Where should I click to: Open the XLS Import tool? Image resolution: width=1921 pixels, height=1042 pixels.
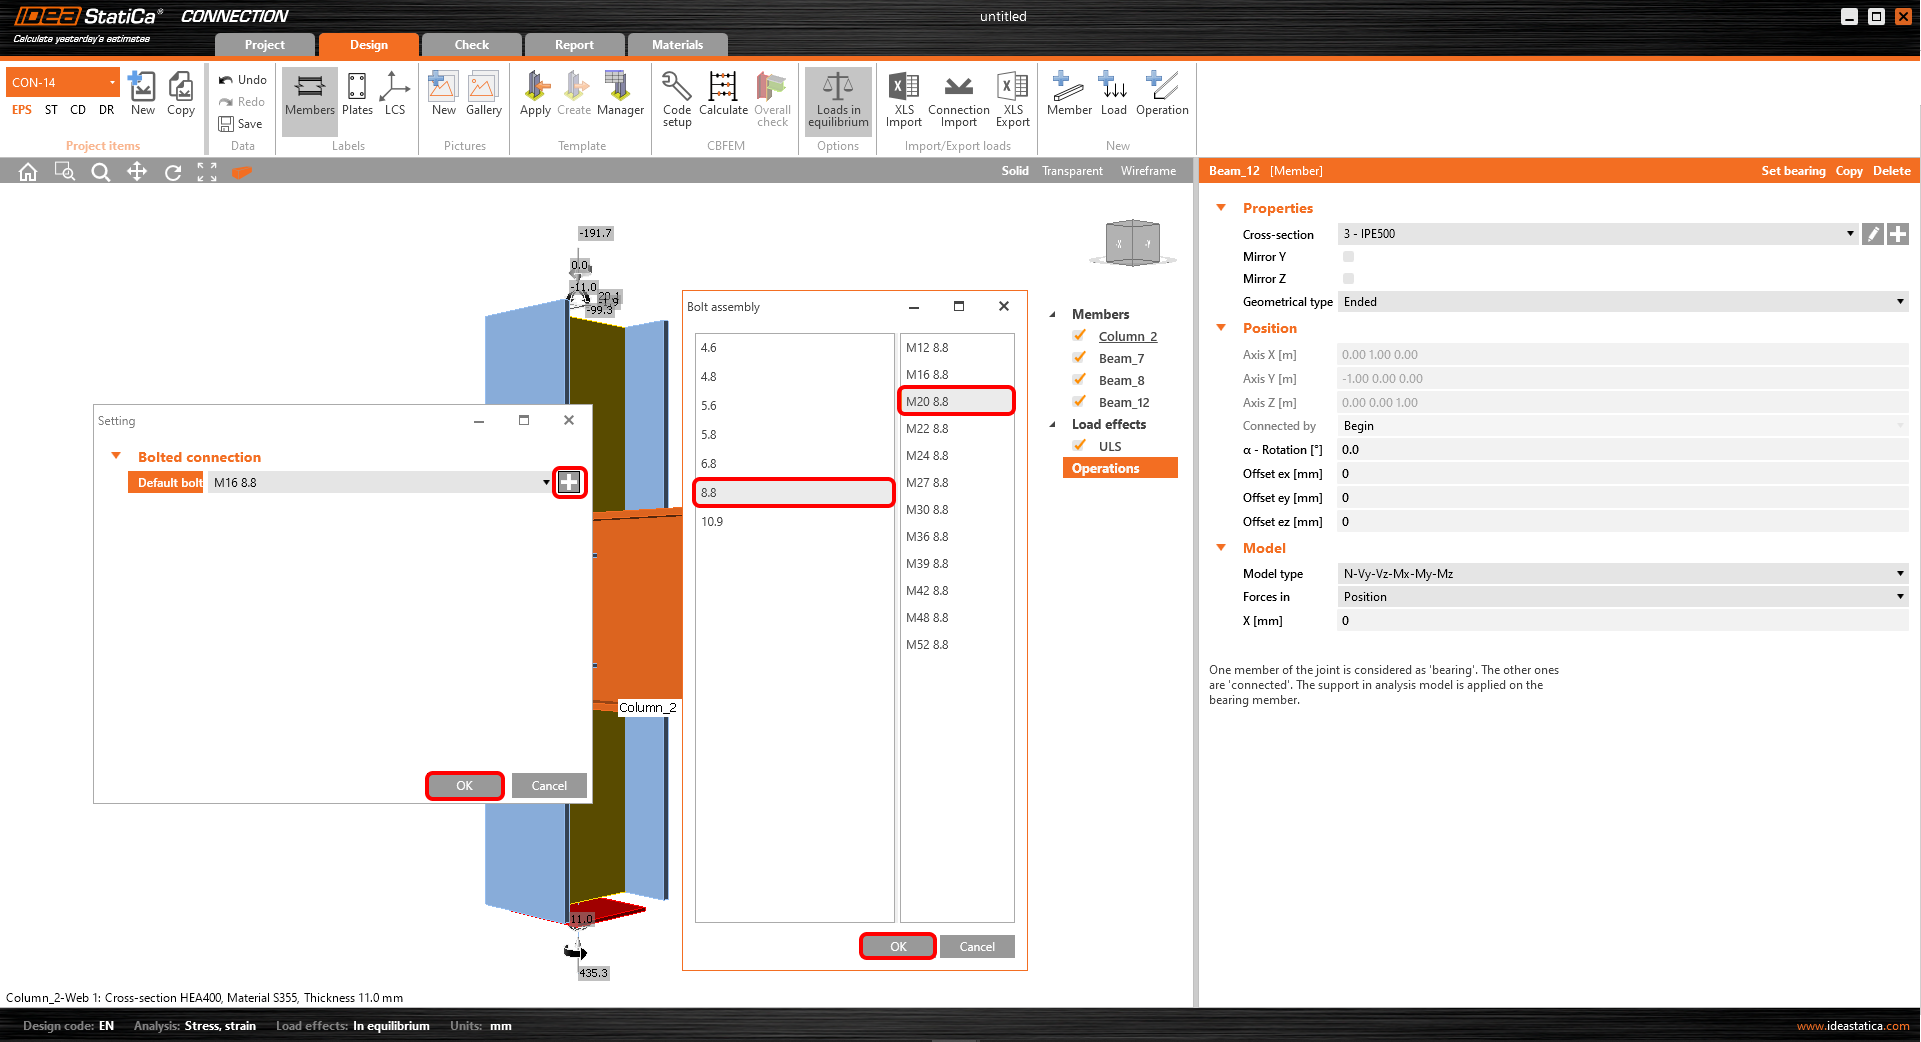(x=903, y=98)
